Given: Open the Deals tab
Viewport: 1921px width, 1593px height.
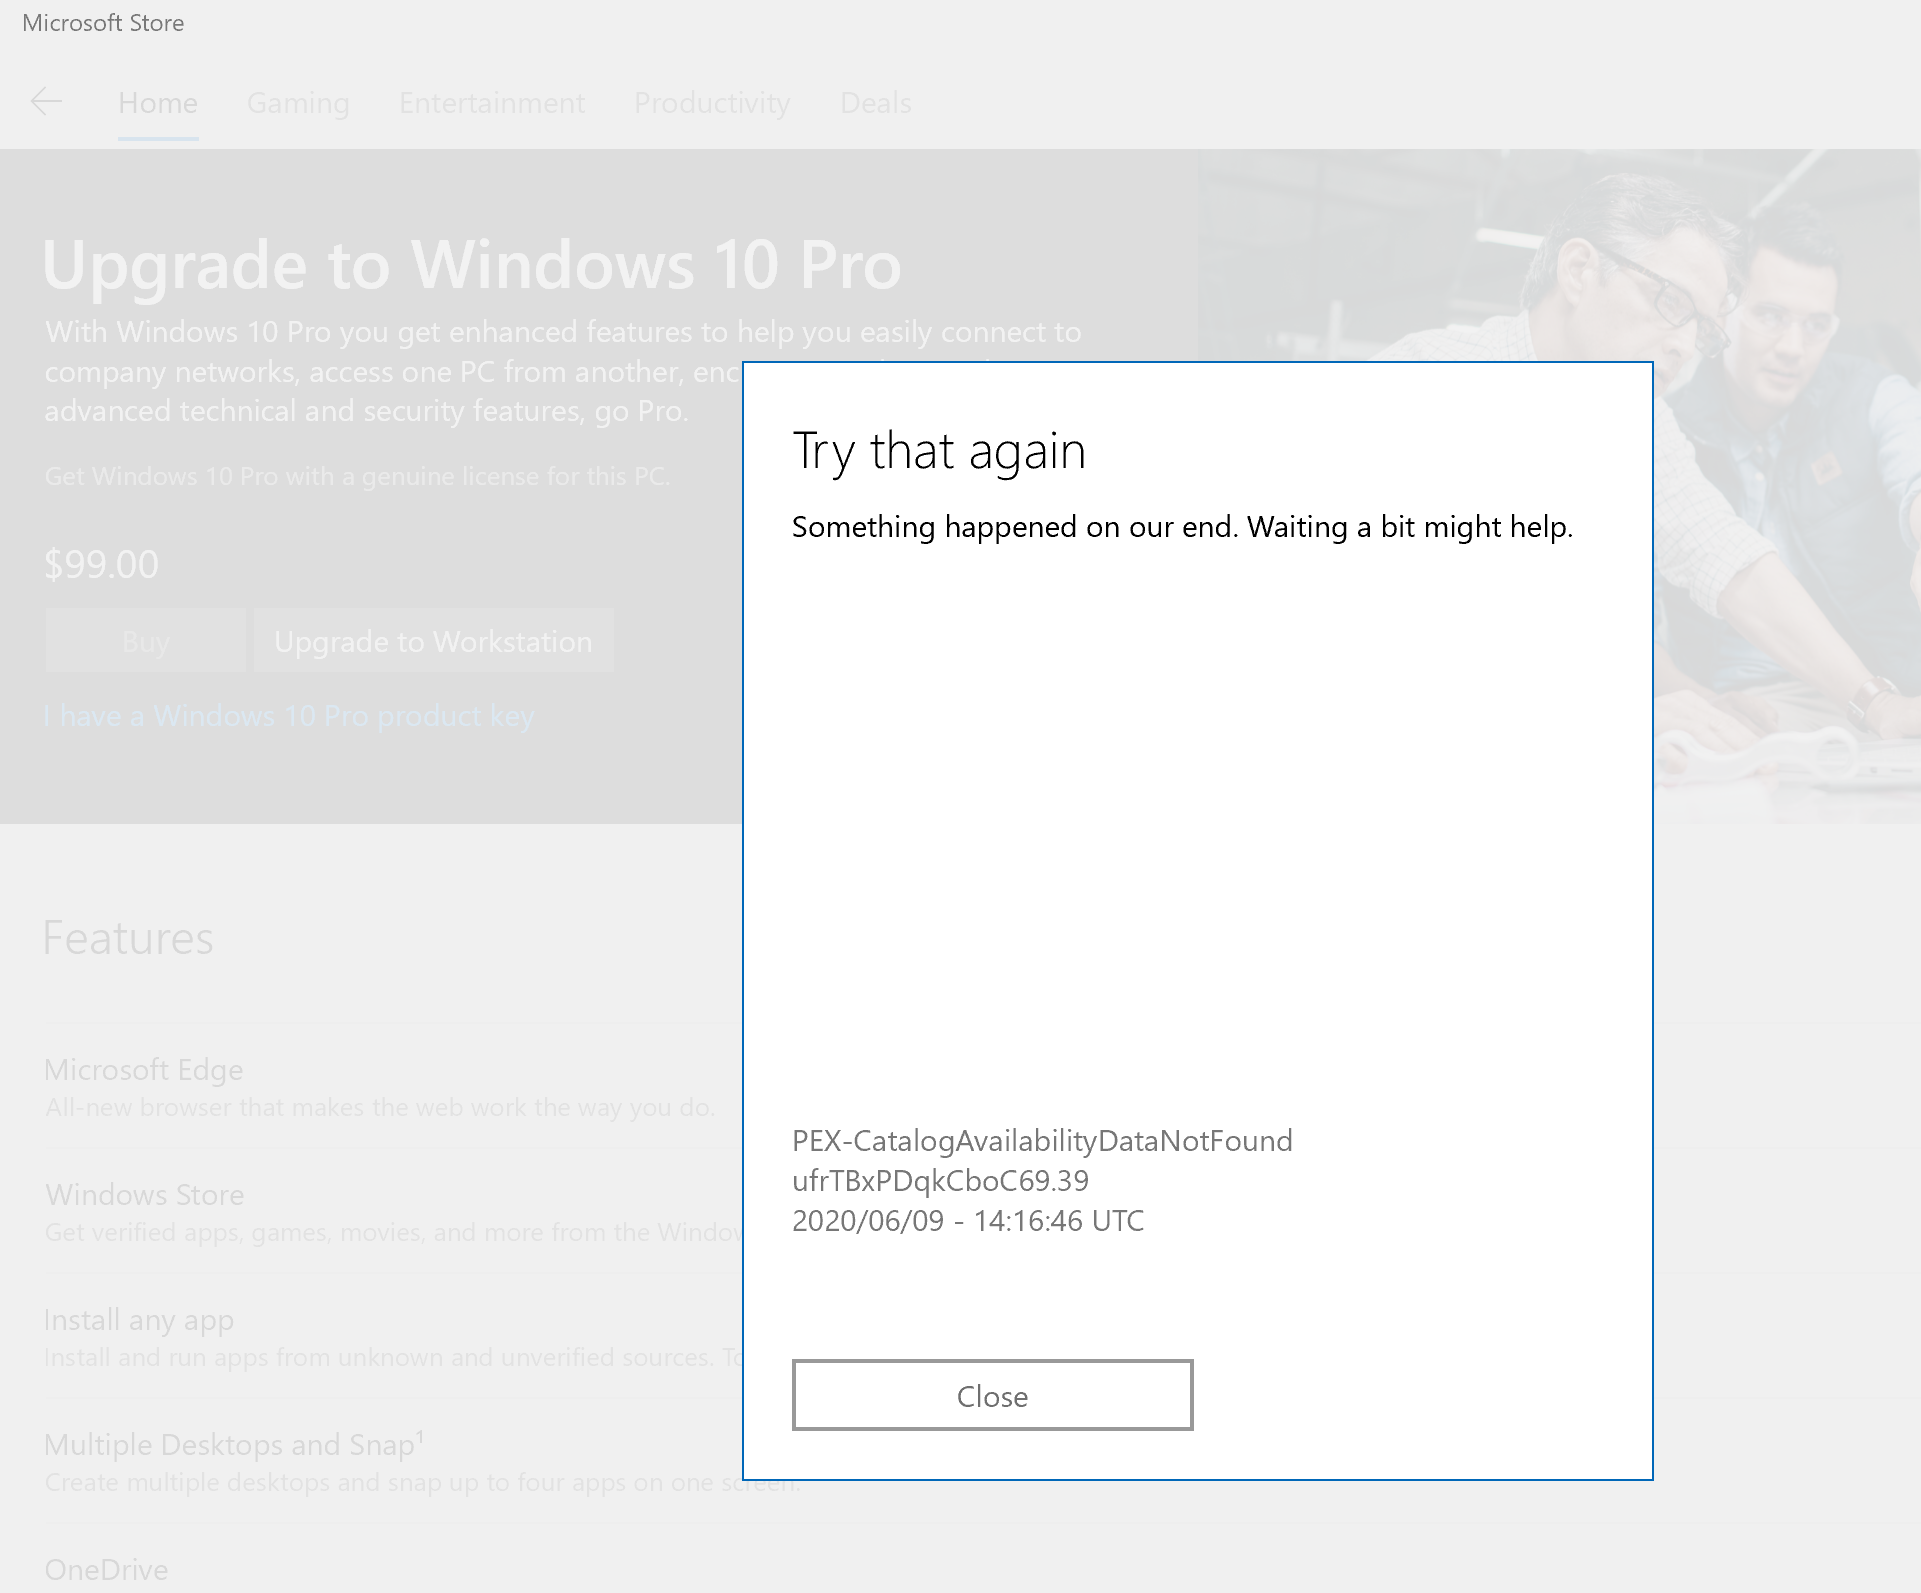Looking at the screenshot, I should pos(876,103).
